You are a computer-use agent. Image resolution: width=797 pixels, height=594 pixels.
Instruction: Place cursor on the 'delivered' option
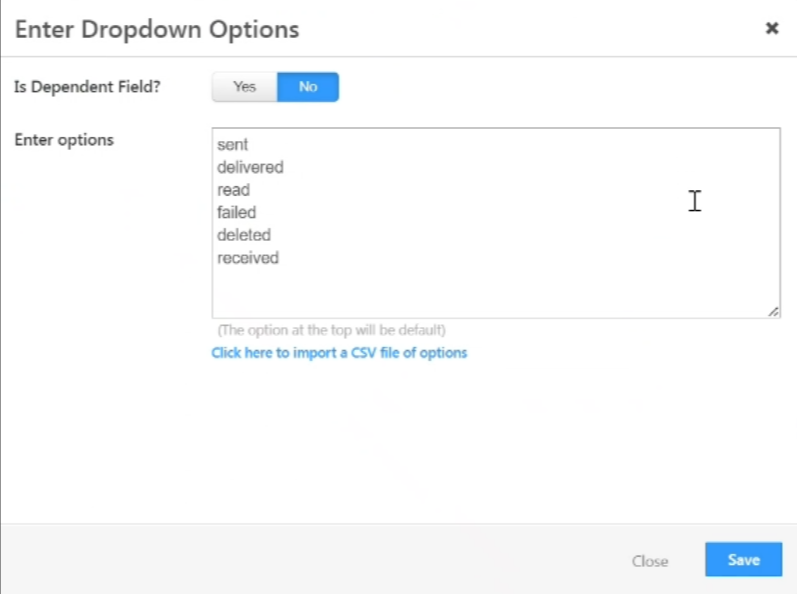point(250,167)
